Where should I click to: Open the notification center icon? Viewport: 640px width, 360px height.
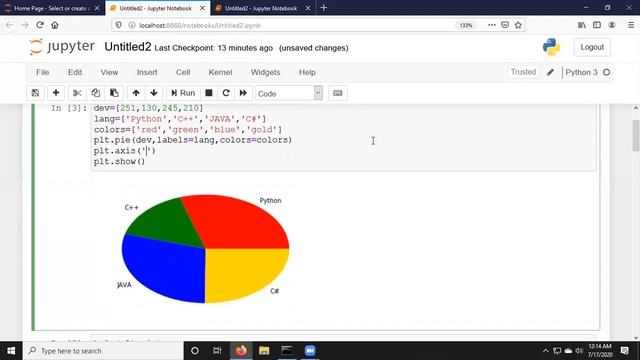(624, 351)
